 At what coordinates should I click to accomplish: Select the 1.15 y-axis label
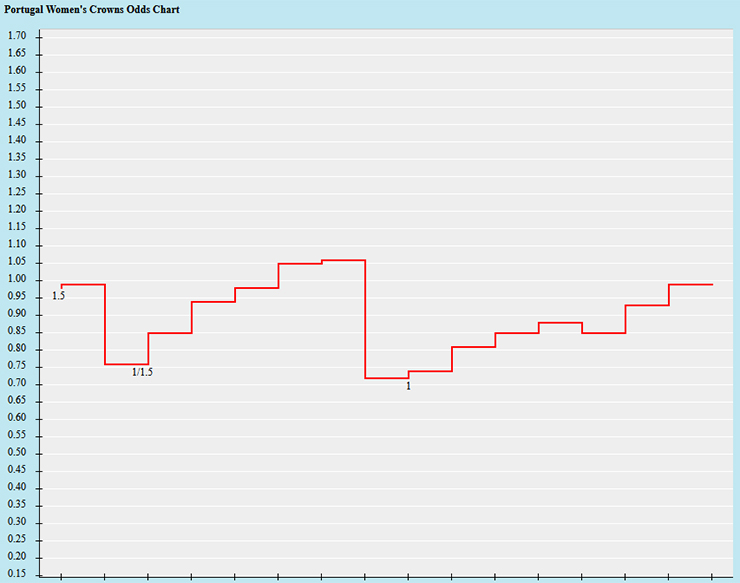coord(17,227)
